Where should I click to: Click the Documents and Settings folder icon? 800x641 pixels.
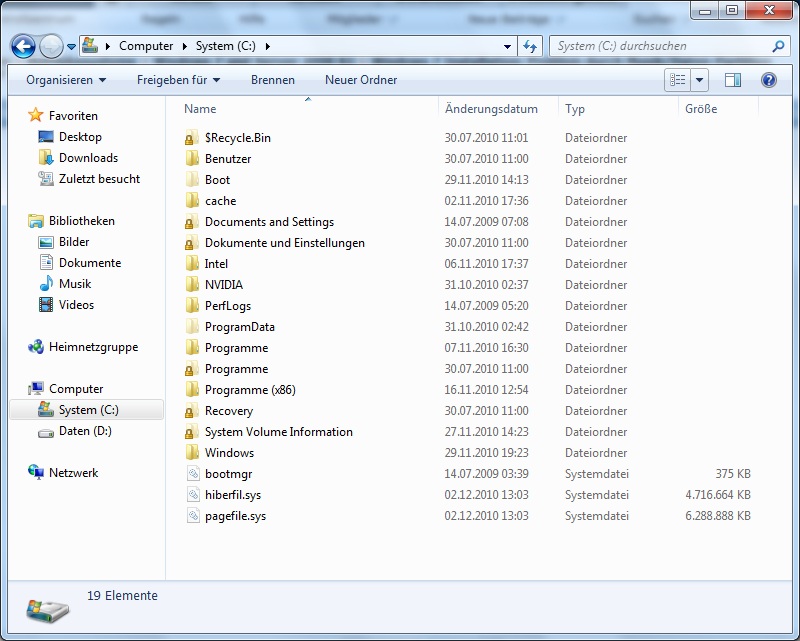click(x=192, y=221)
